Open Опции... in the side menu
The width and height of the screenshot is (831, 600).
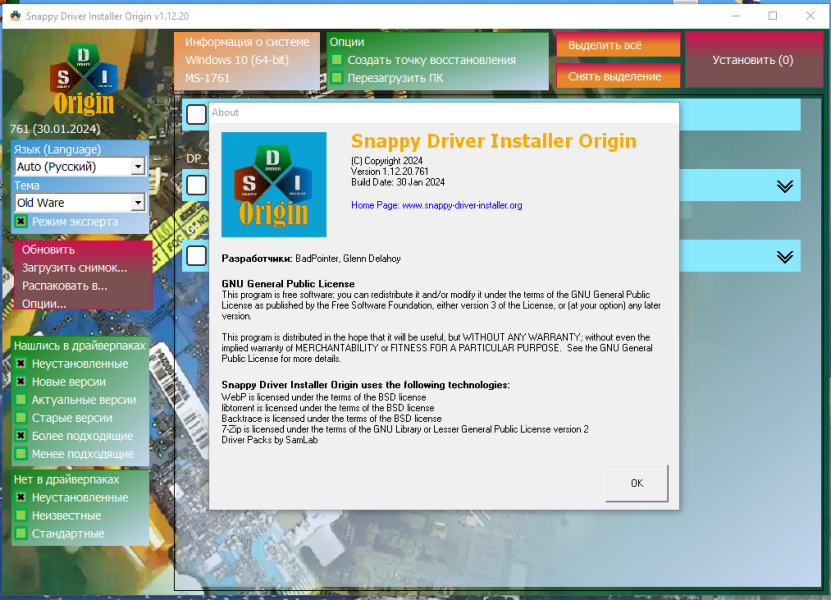point(44,303)
